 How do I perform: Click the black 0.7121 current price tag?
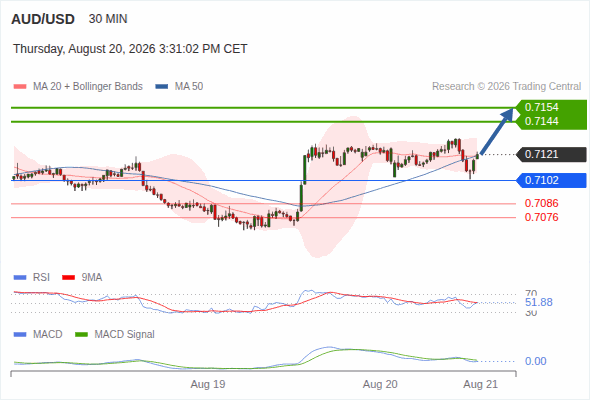[x=551, y=154]
